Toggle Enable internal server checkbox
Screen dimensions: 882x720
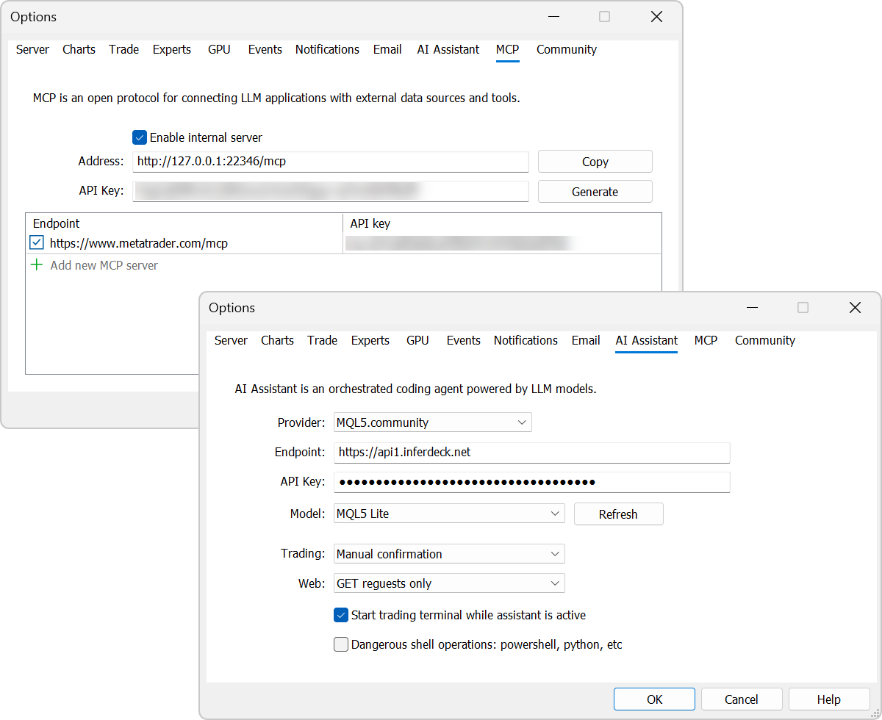click(140, 137)
